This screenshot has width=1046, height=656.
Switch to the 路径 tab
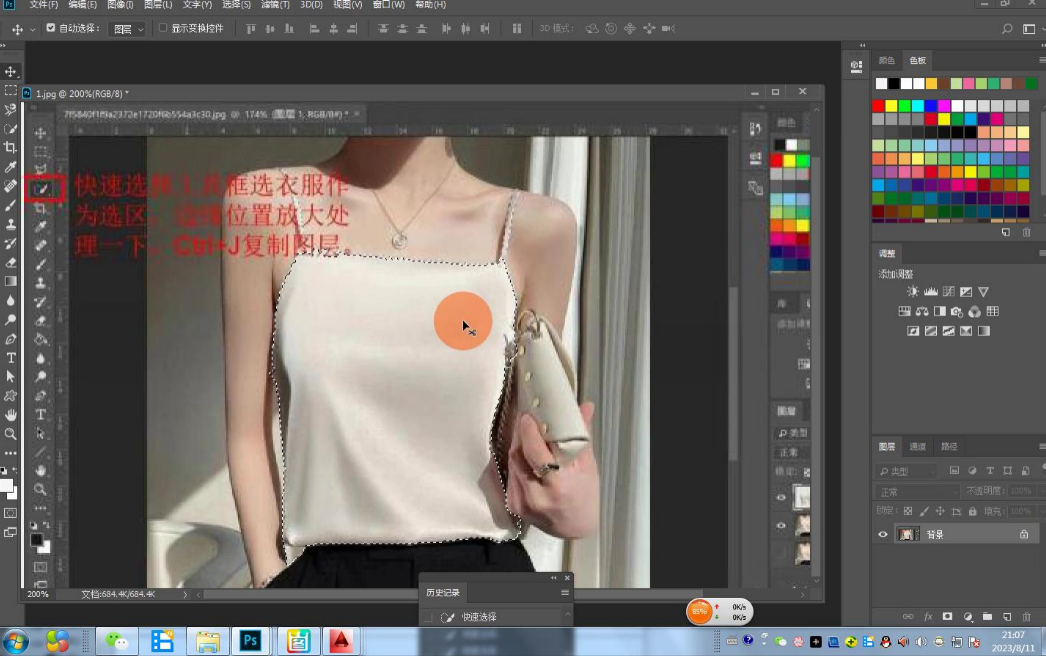pyautogui.click(x=949, y=446)
